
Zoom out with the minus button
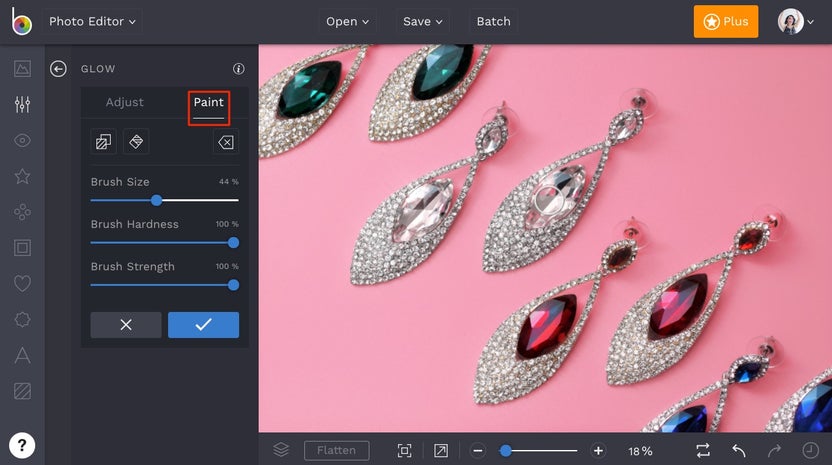pos(478,451)
